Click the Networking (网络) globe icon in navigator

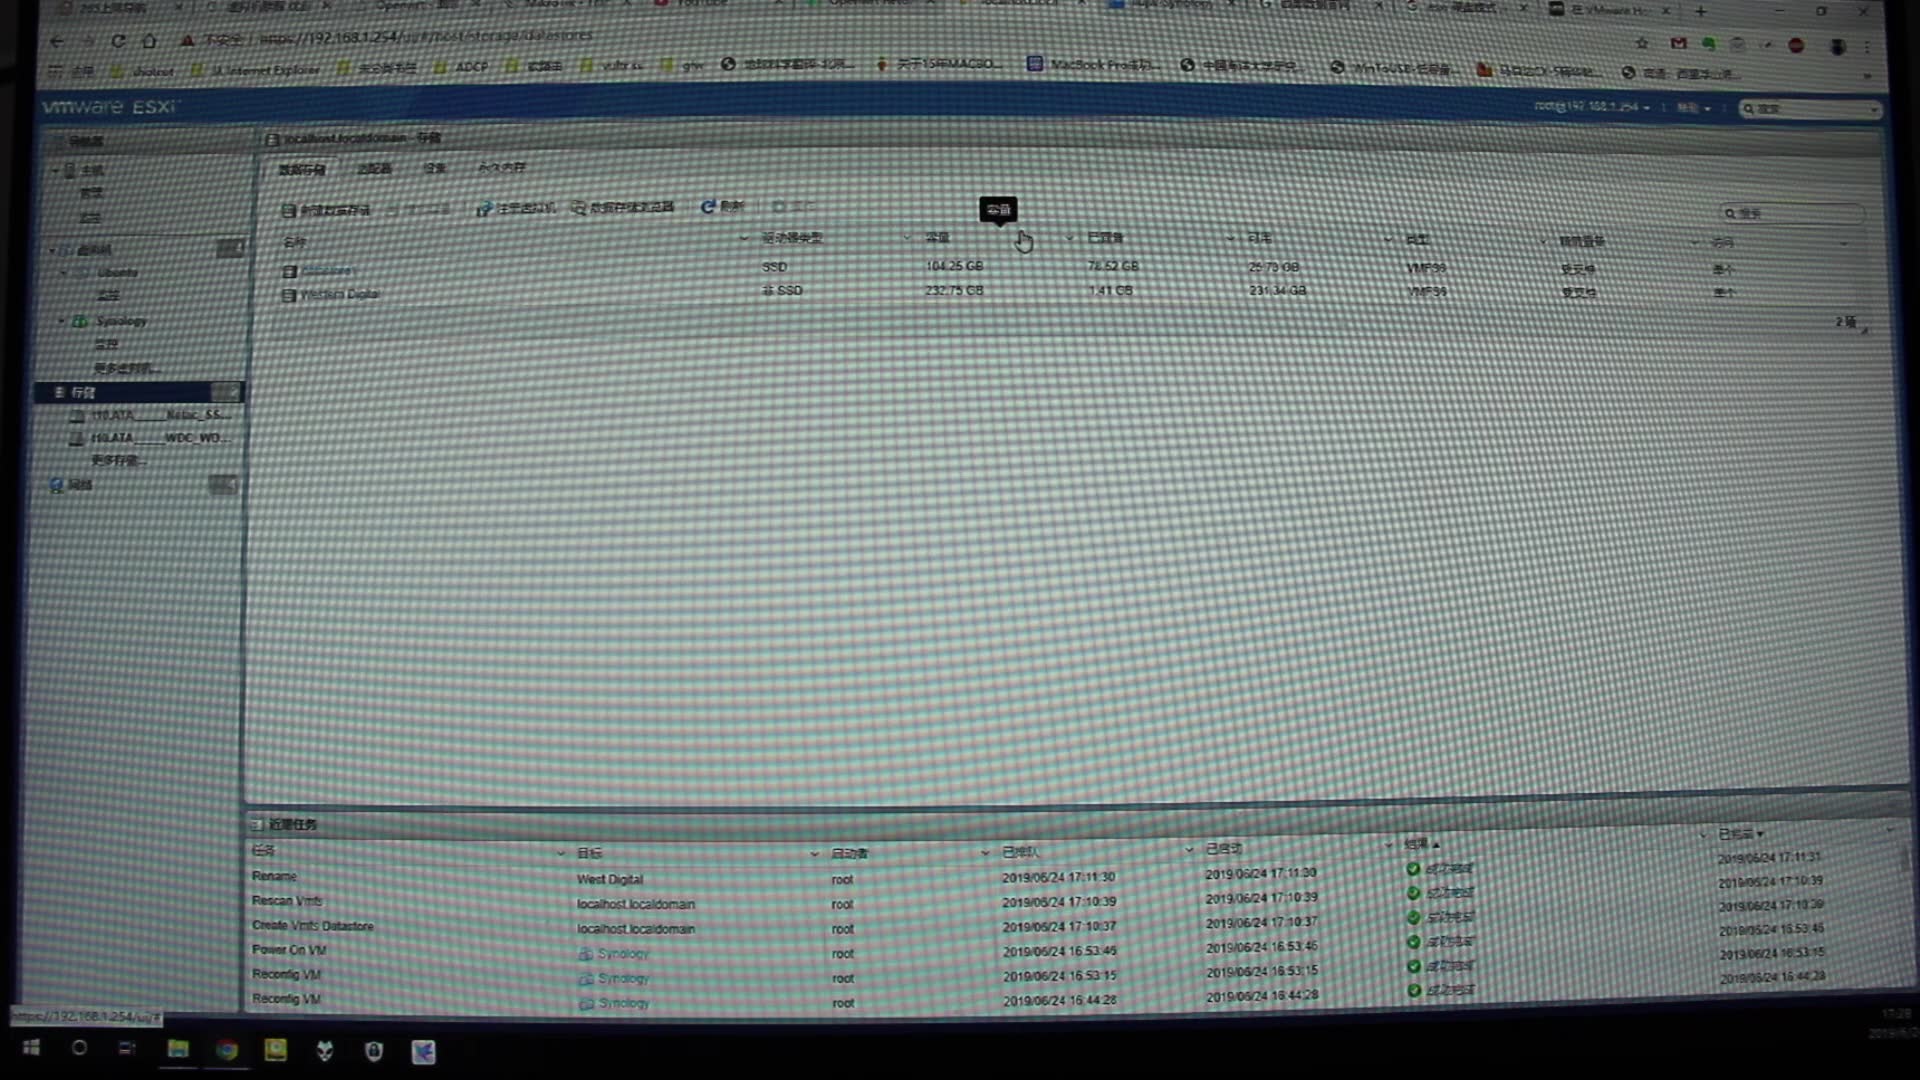[x=57, y=485]
